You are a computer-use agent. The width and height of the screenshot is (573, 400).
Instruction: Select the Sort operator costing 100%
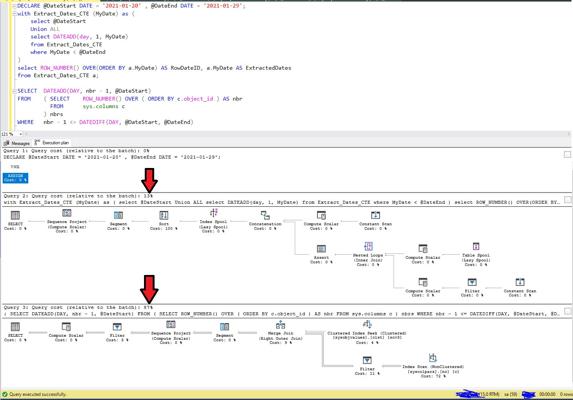click(x=164, y=221)
